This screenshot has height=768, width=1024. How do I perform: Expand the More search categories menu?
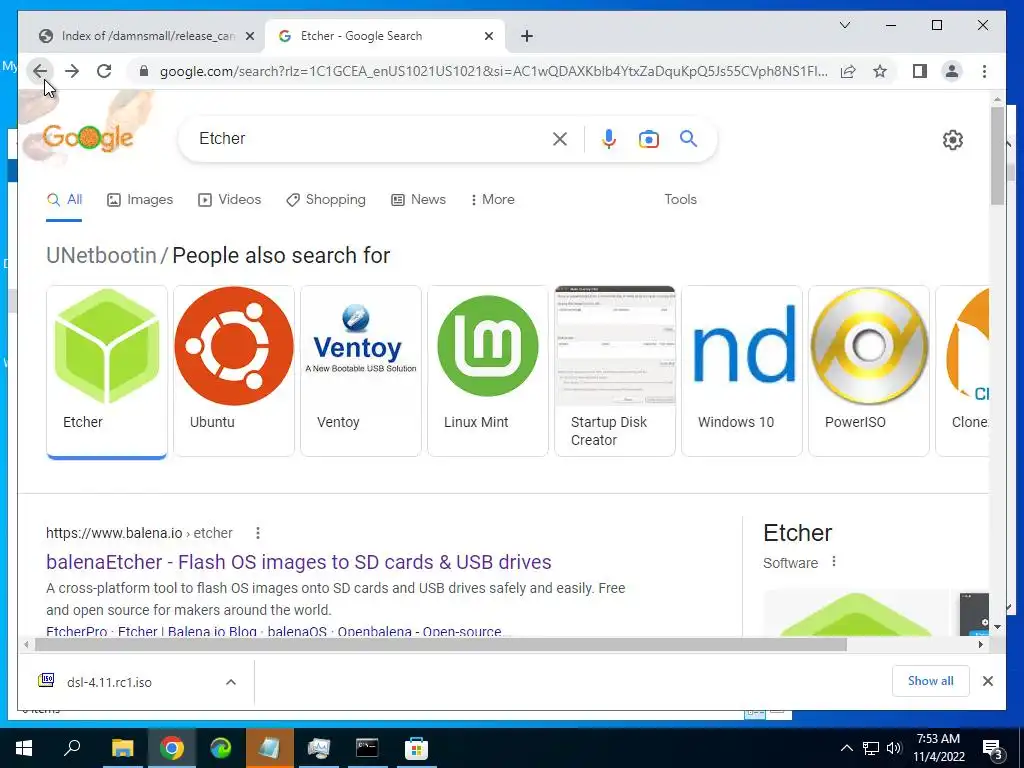click(492, 200)
